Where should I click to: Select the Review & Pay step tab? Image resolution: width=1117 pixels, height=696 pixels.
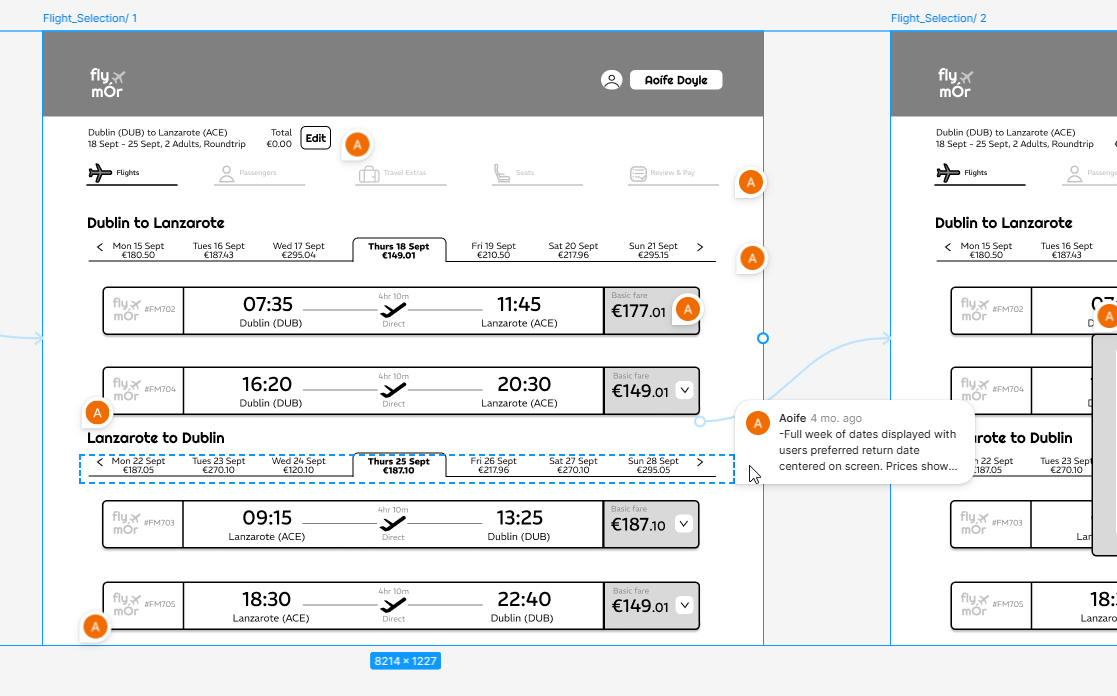coord(673,174)
